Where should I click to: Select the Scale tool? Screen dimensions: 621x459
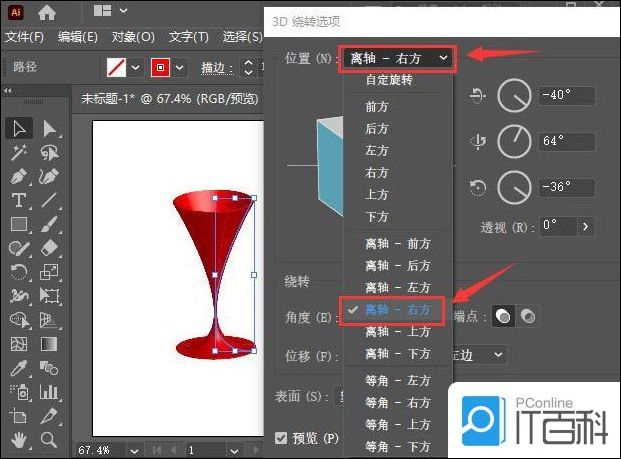50,272
